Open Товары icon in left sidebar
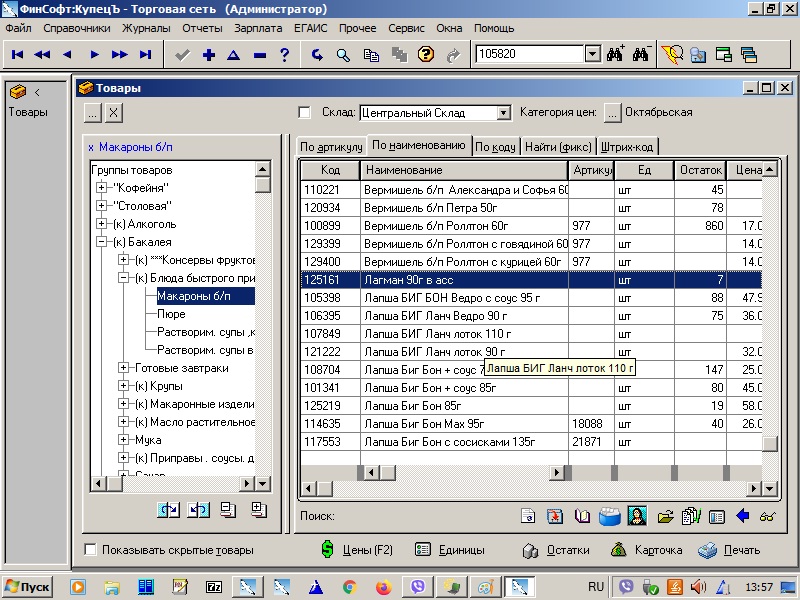800x600 pixels. pyautogui.click(x=18, y=92)
